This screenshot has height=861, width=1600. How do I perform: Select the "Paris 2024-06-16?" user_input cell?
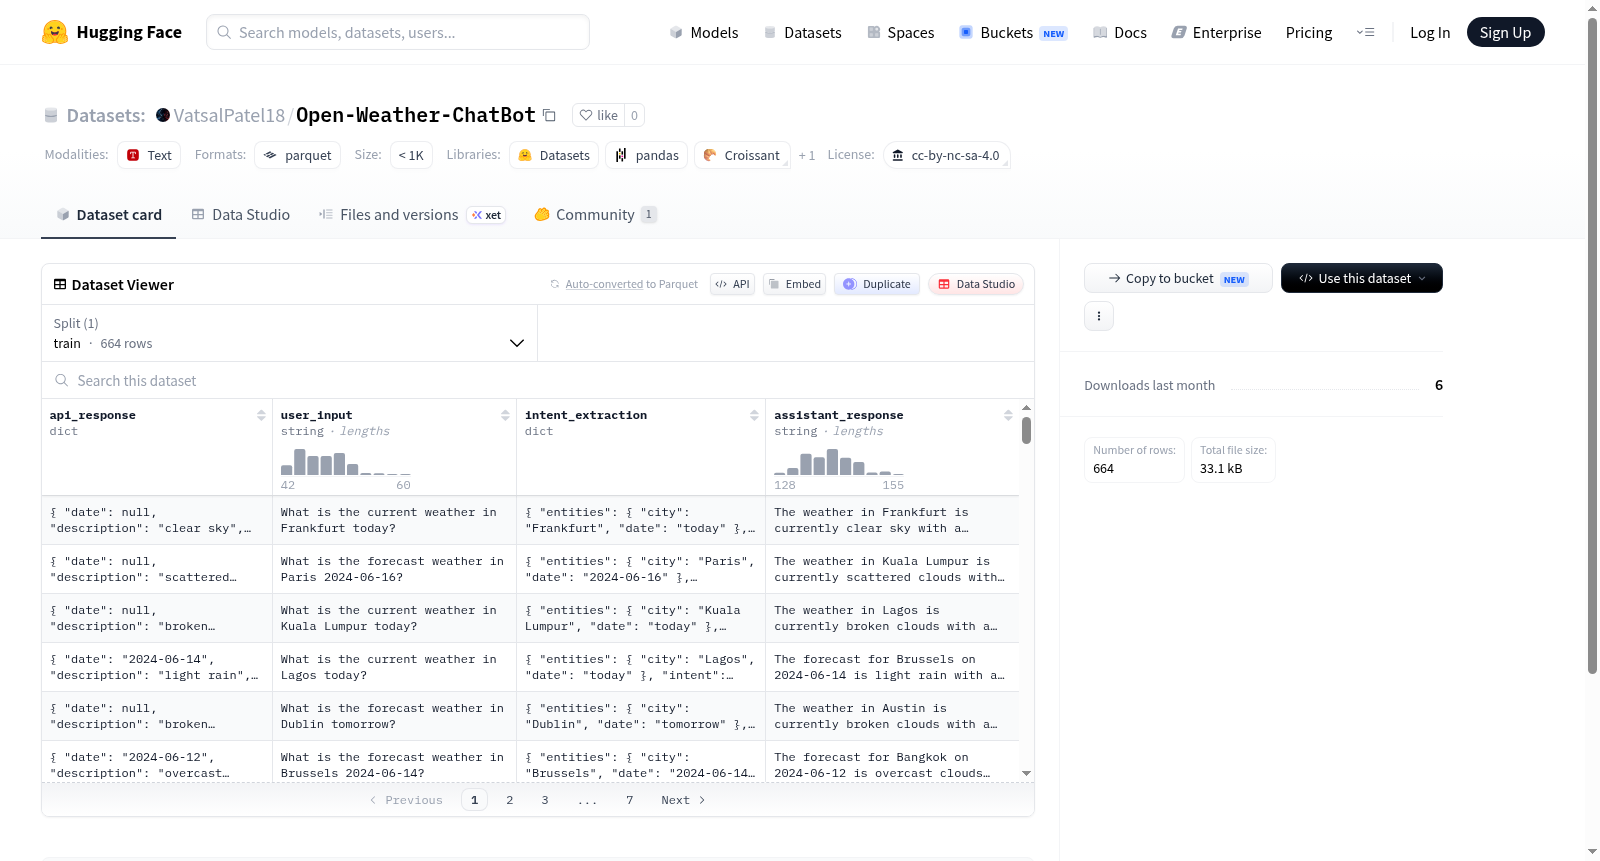click(x=394, y=569)
